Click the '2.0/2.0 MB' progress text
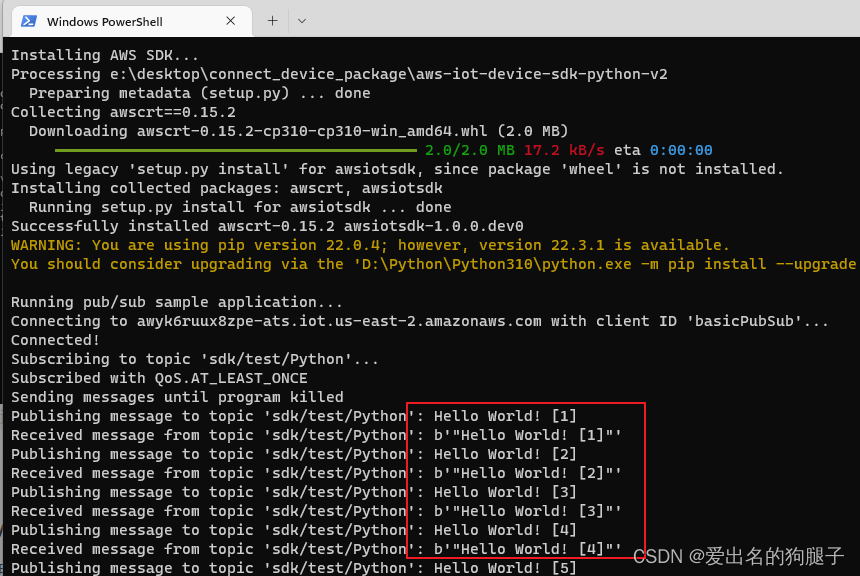This screenshot has width=860, height=576. (469, 150)
